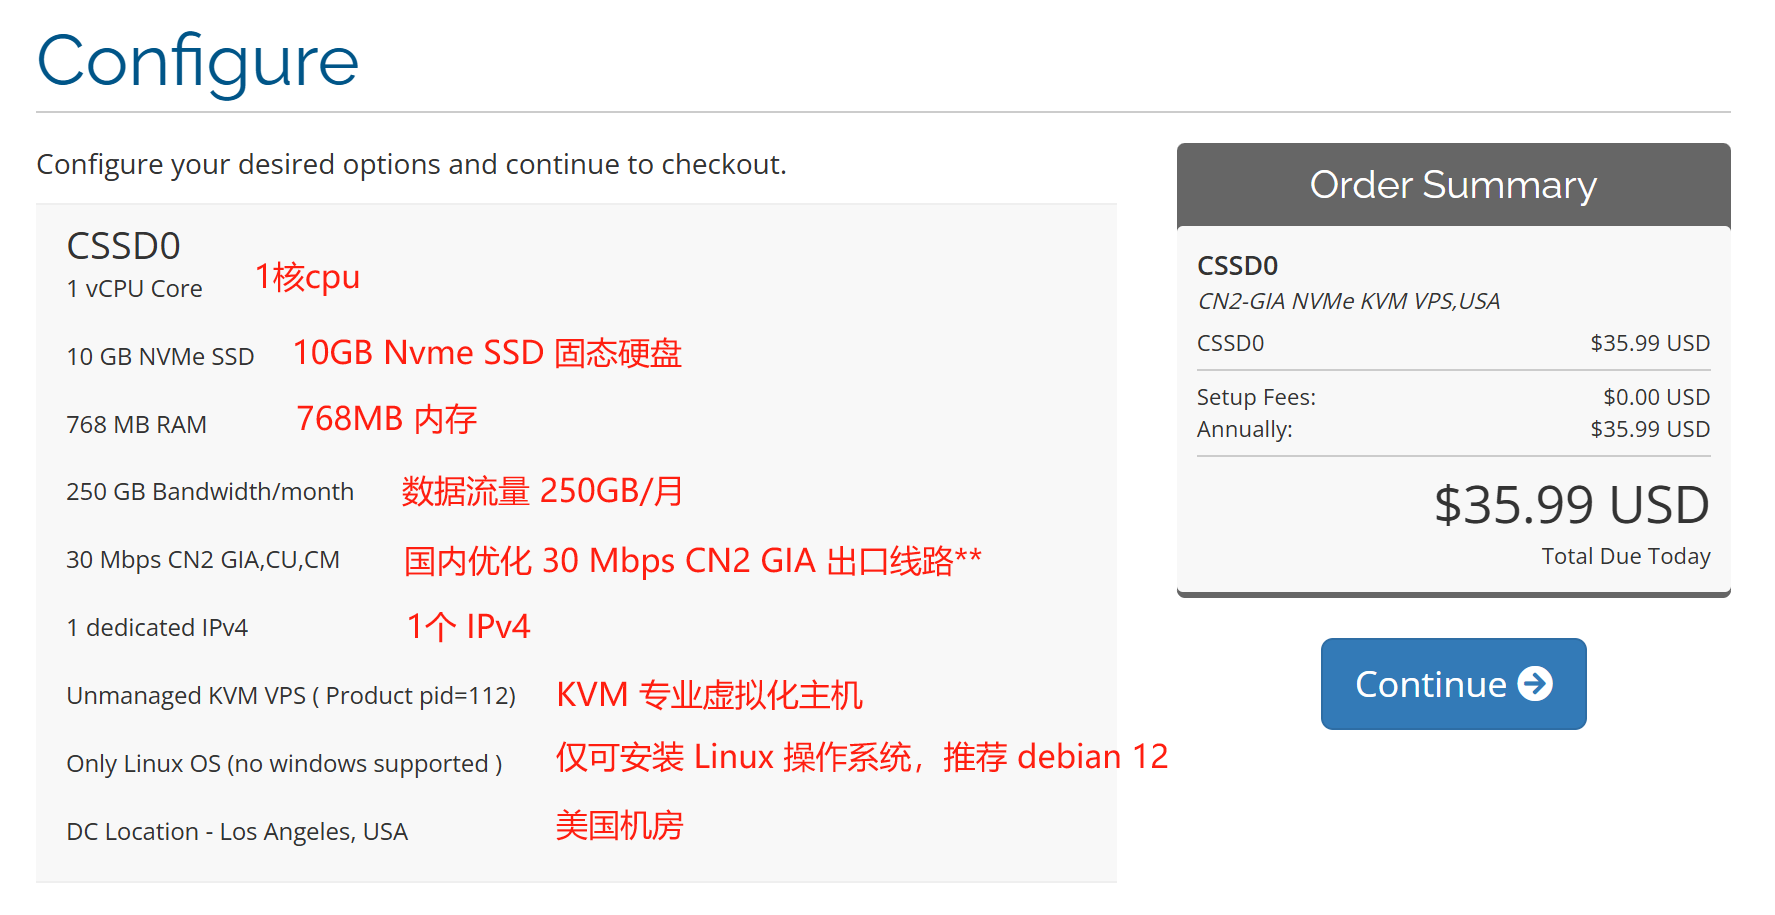
Task: Click the arrow icon inside Continue button
Action: (1536, 684)
